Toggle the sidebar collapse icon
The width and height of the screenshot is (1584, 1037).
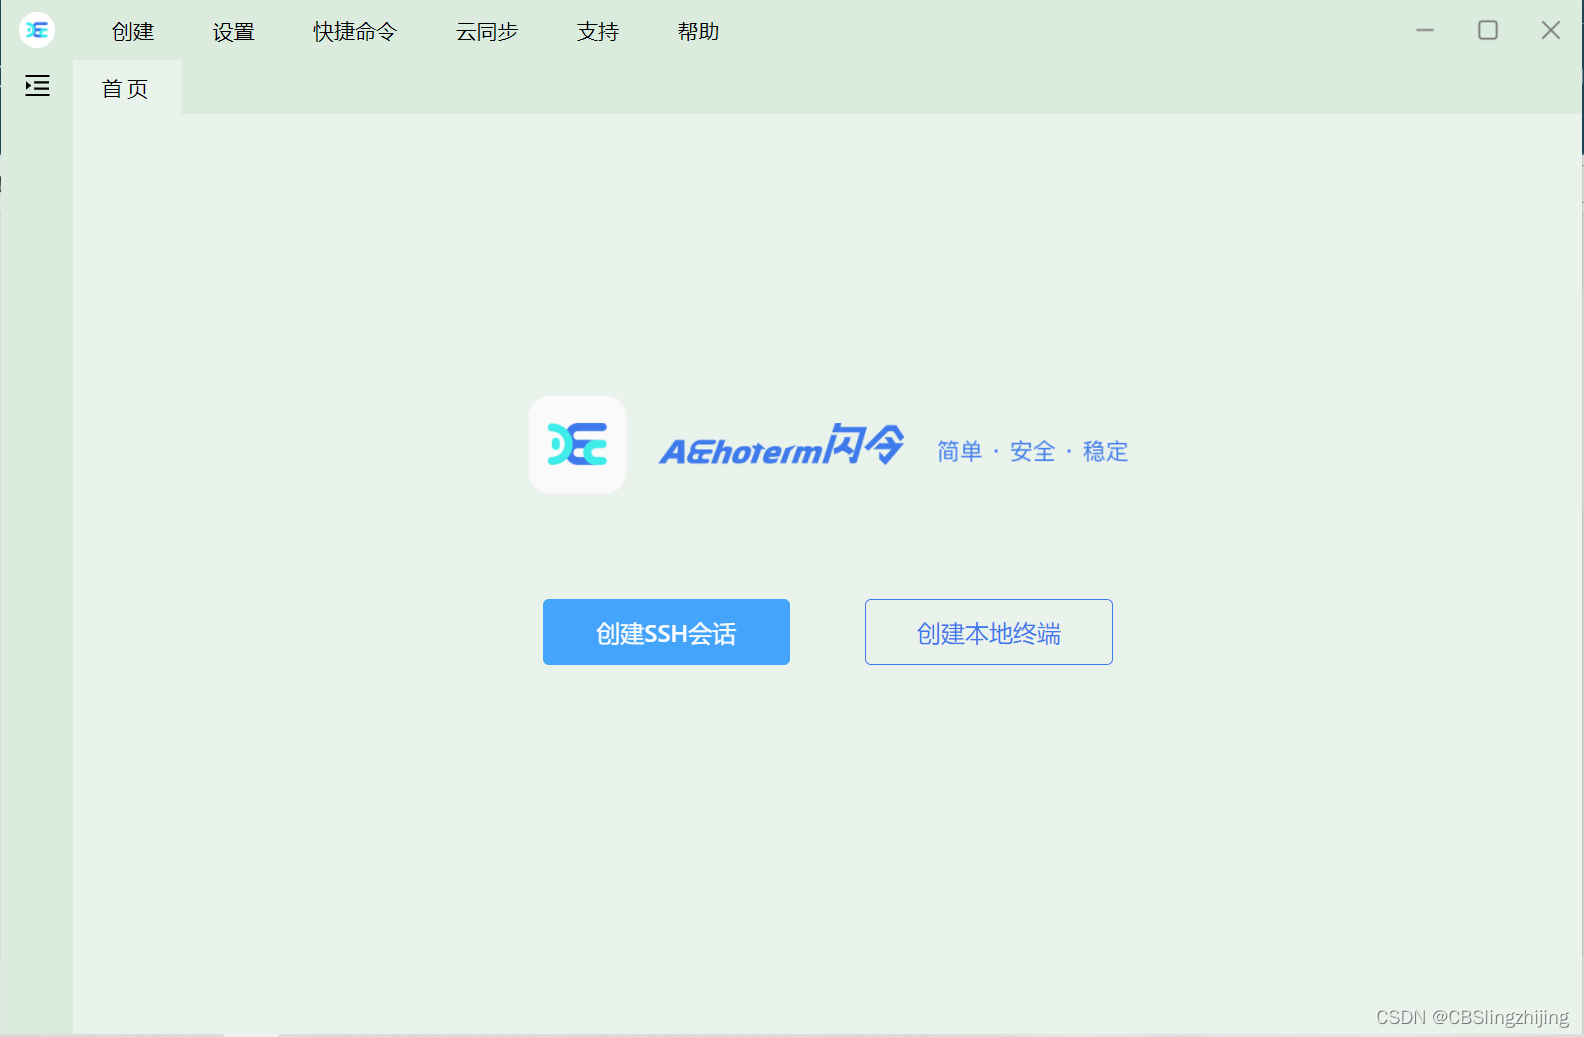(37, 86)
